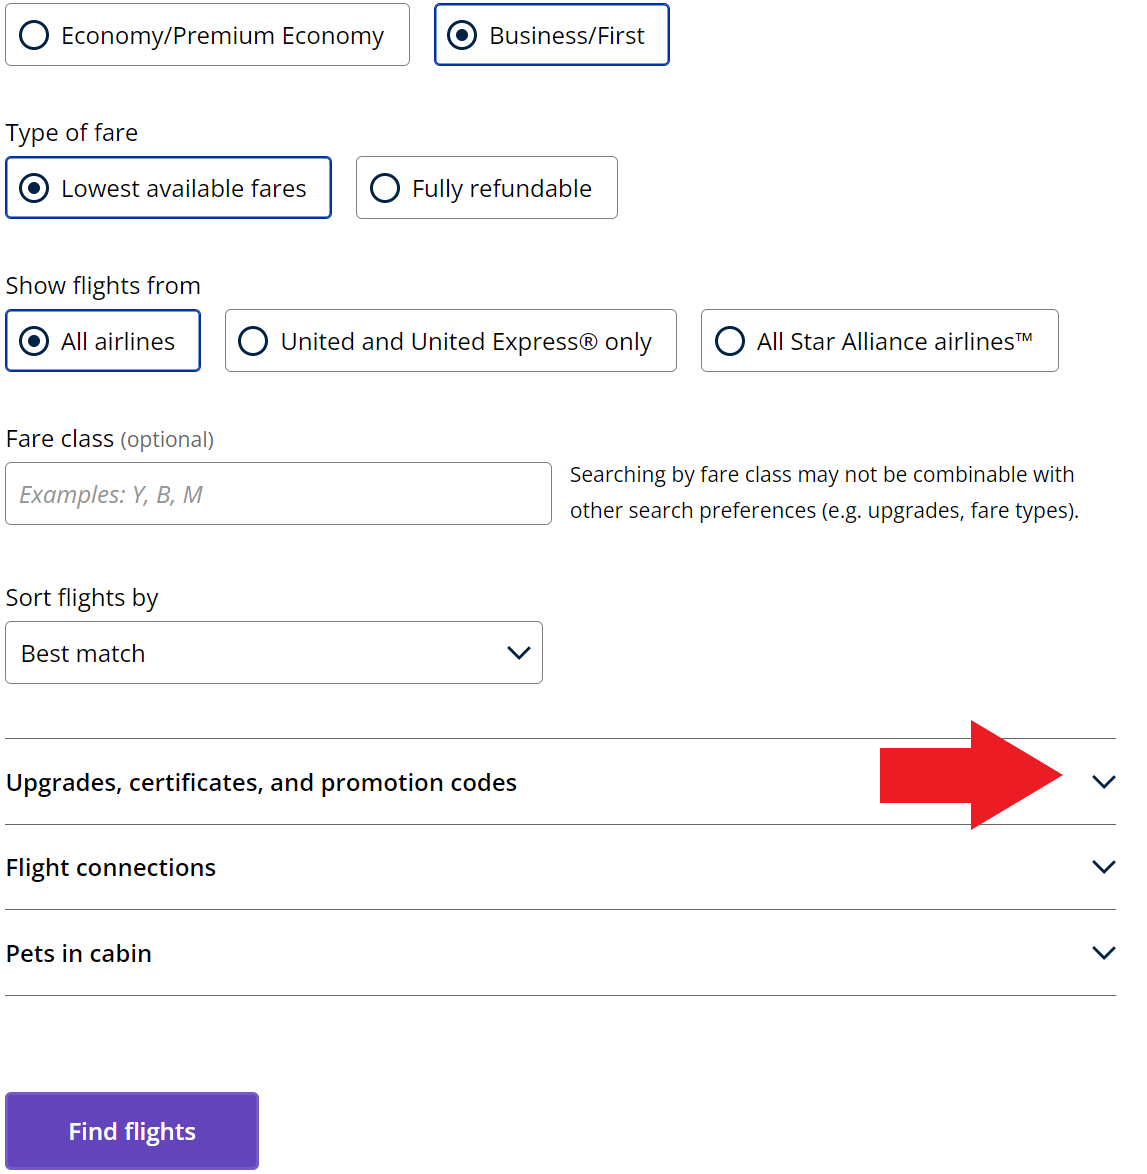The image size is (1147, 1174).
Task: Click the Economy/Premium Economy radio circle
Action: coord(34,35)
